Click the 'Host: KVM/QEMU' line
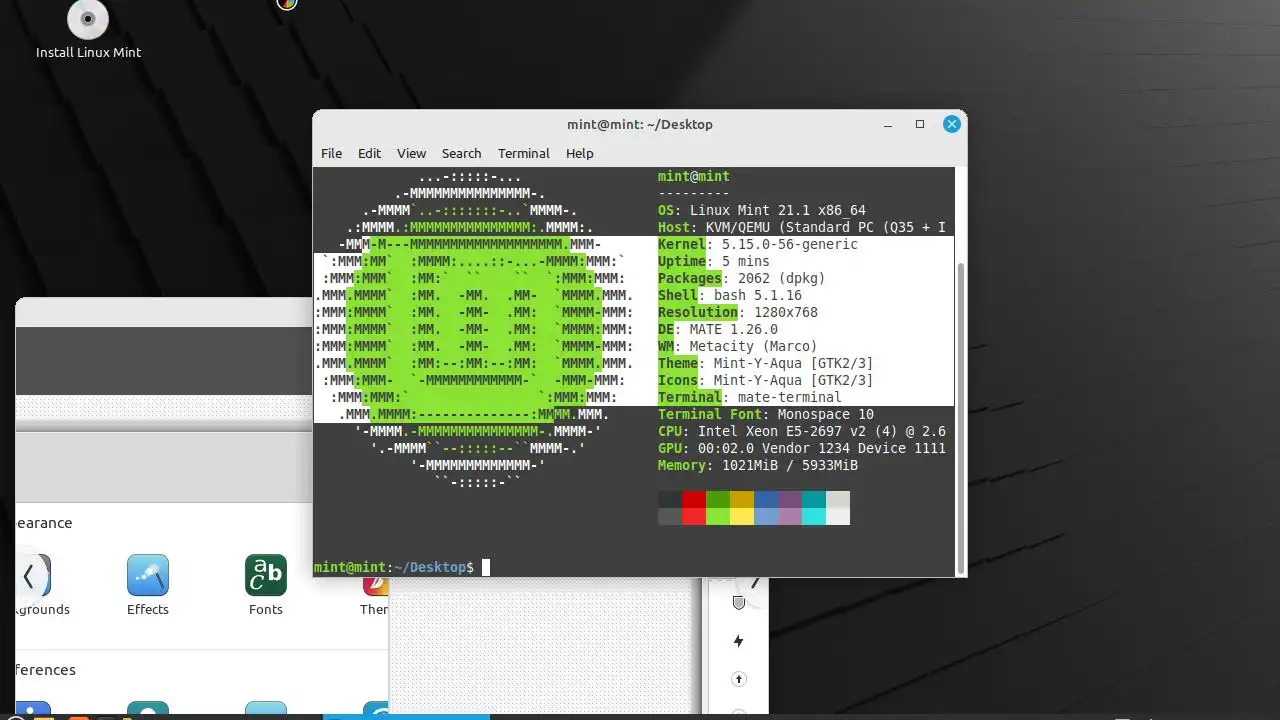 pos(802,227)
